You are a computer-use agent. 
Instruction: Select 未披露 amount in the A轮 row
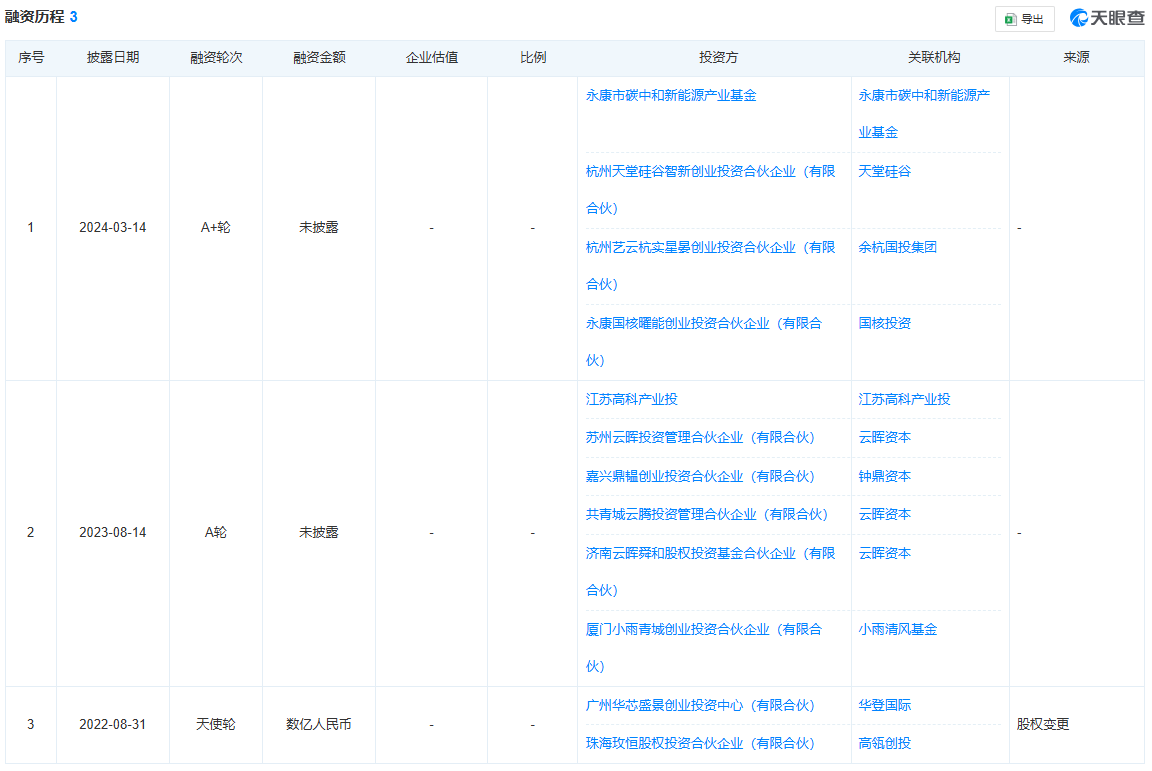point(319,533)
